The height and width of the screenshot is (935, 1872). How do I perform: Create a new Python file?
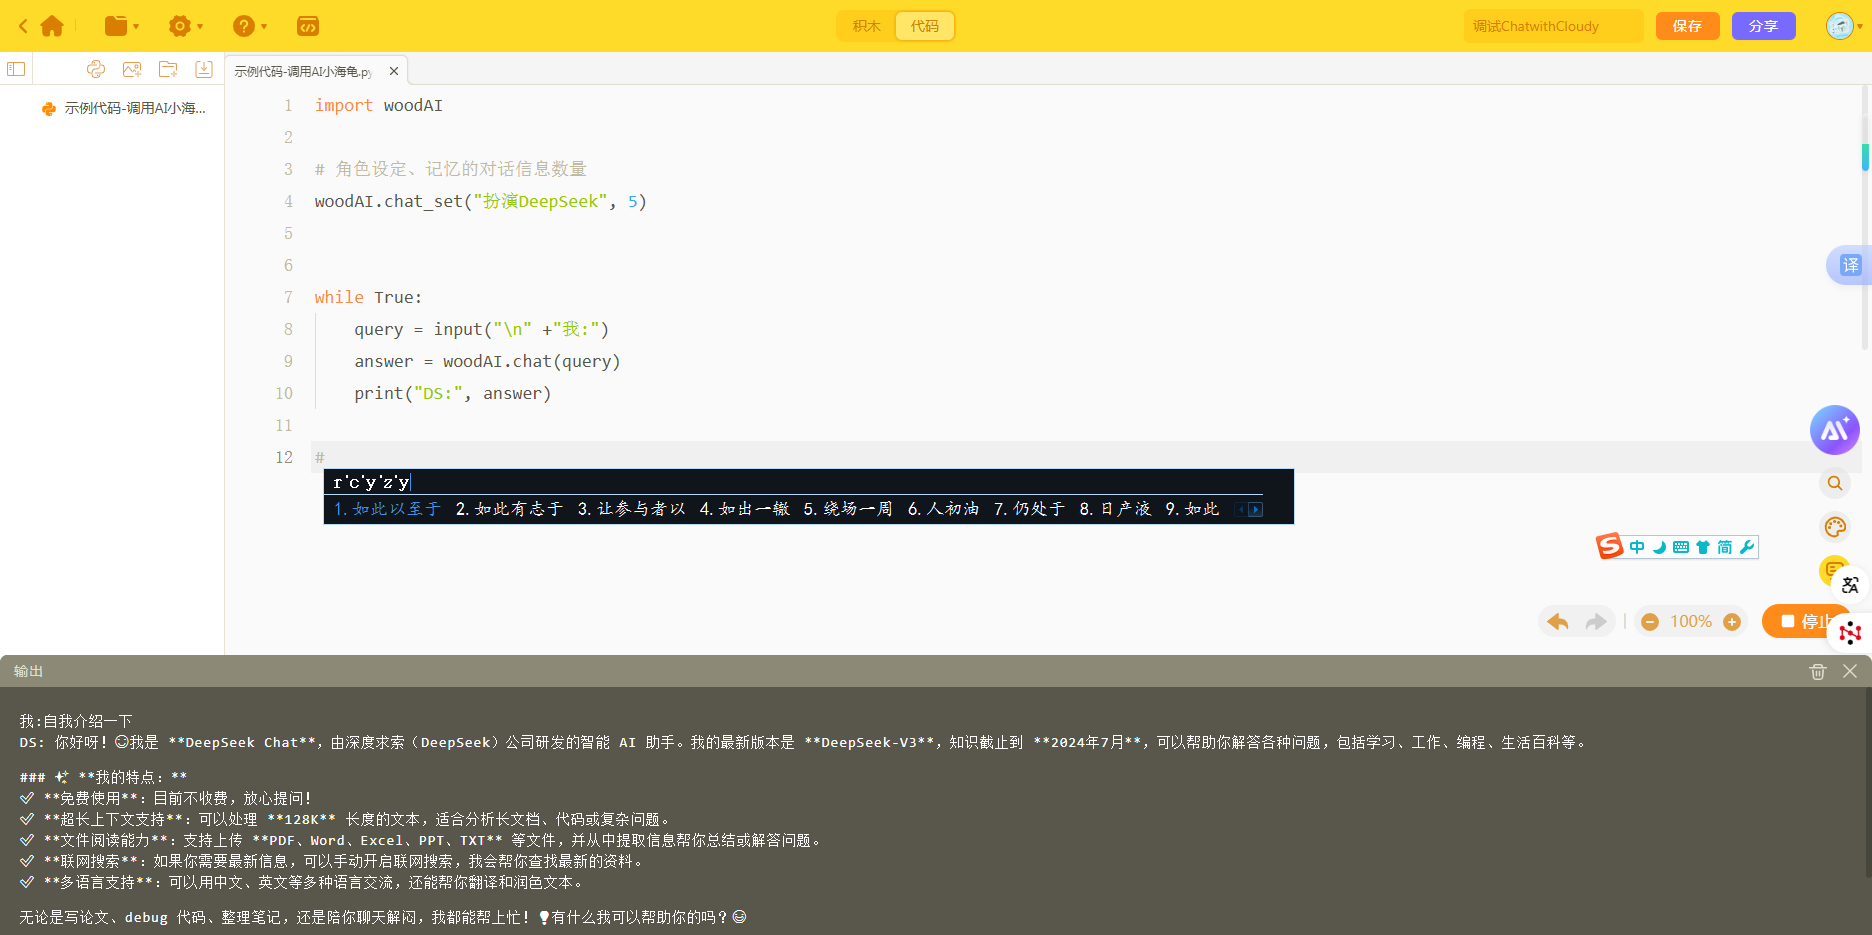(x=96, y=69)
